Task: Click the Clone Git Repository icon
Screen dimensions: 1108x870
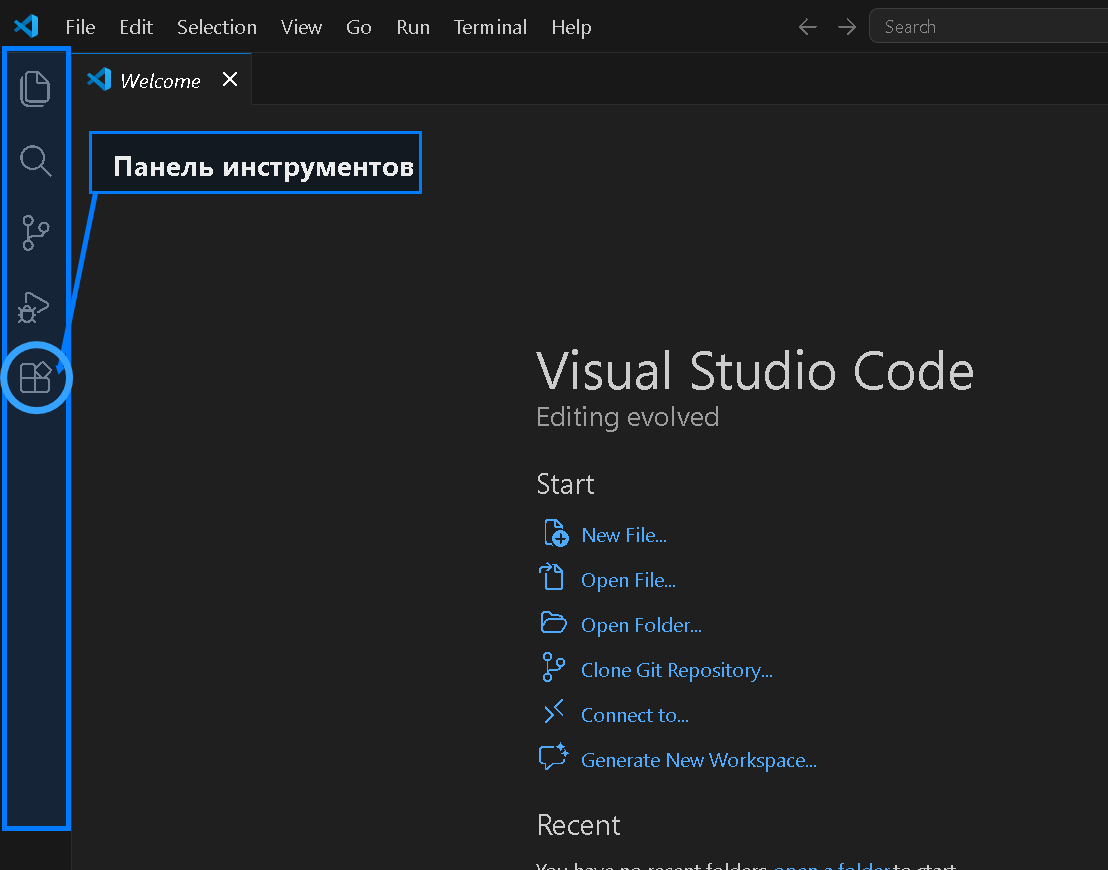Action: 553,667
